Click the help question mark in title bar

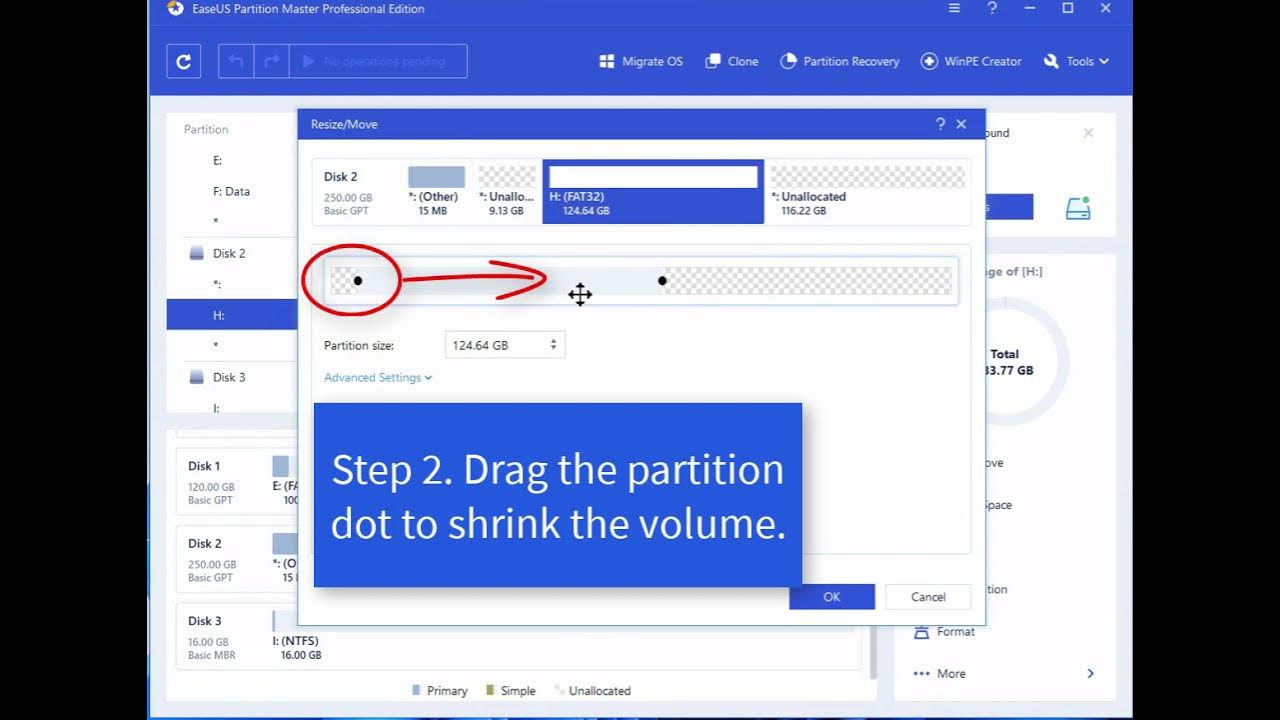992,9
